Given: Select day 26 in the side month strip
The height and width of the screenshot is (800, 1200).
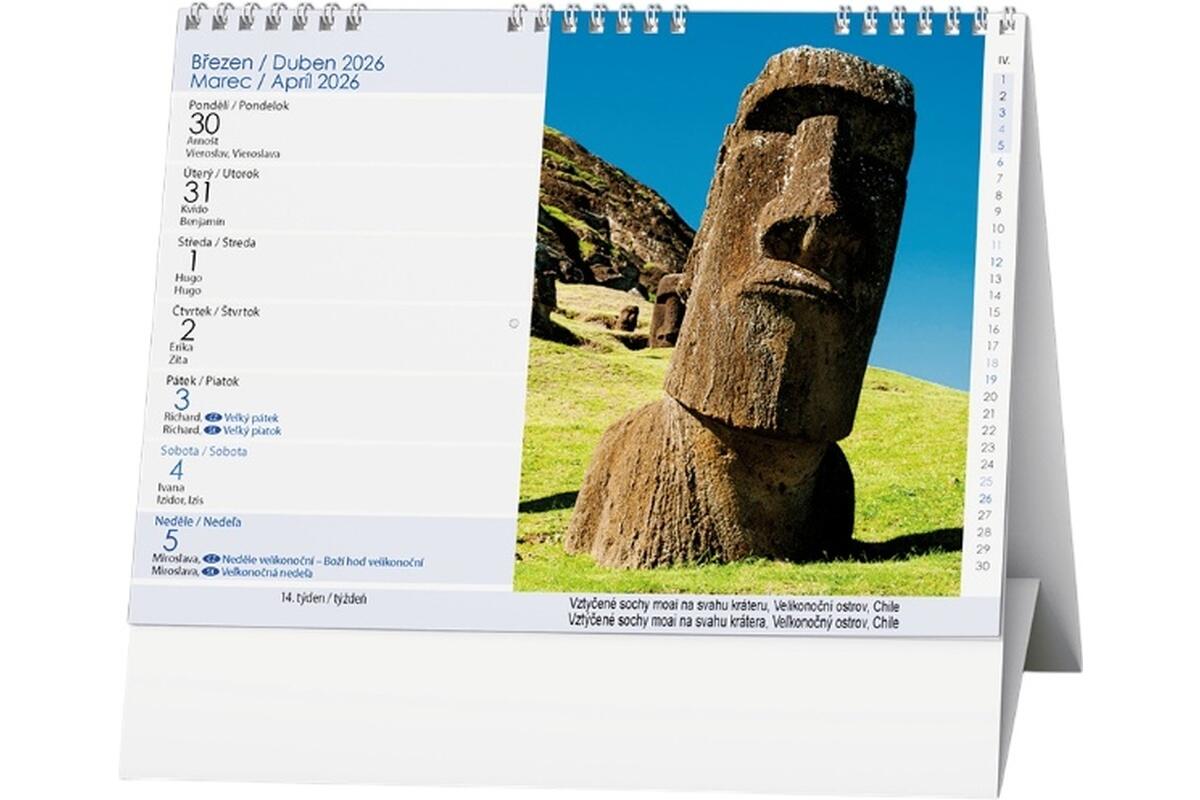Looking at the screenshot, I should (985, 498).
